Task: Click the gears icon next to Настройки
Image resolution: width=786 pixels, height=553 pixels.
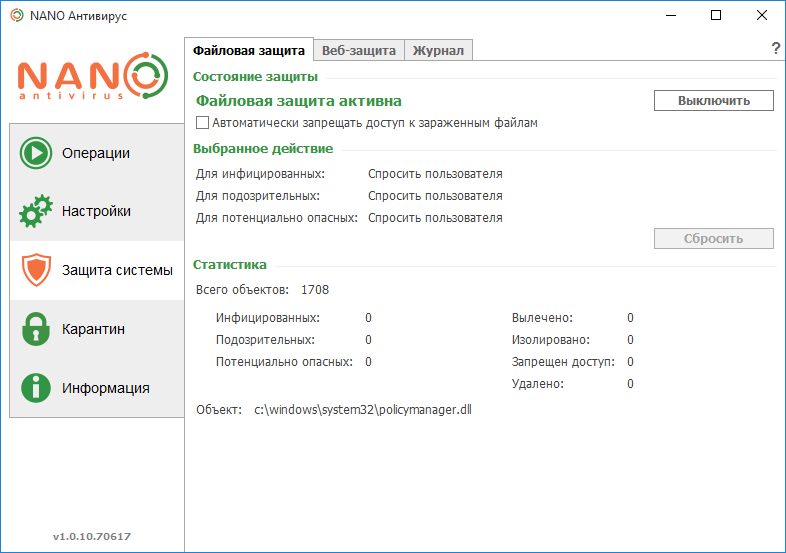Action: point(36,211)
